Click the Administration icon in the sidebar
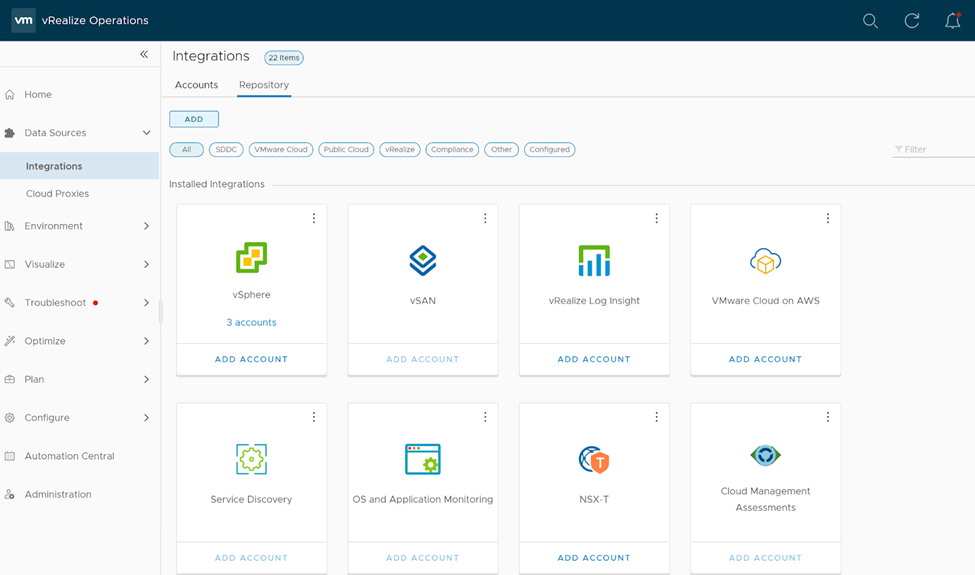The width and height of the screenshot is (975, 575). 9,494
